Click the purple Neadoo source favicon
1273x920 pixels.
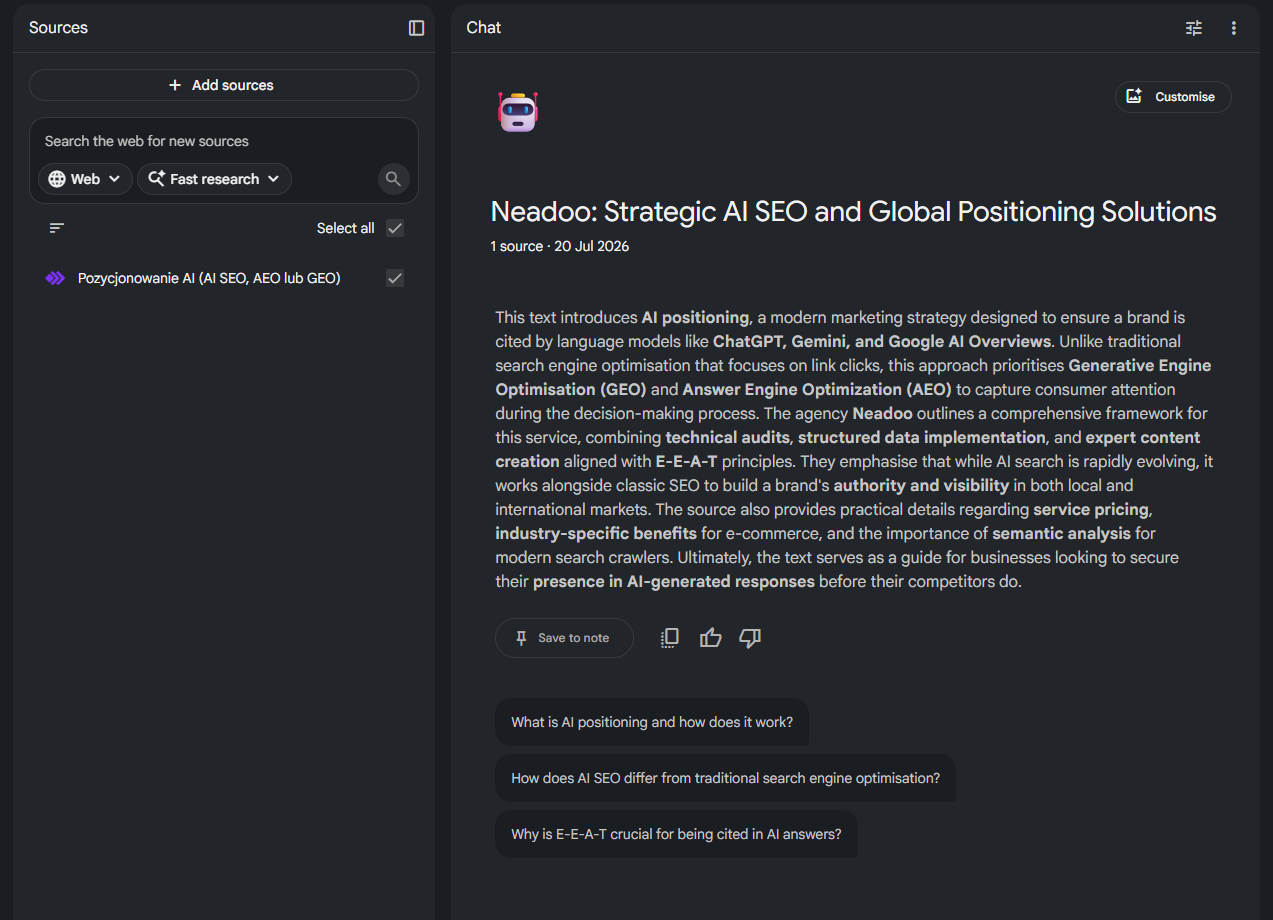click(x=55, y=278)
